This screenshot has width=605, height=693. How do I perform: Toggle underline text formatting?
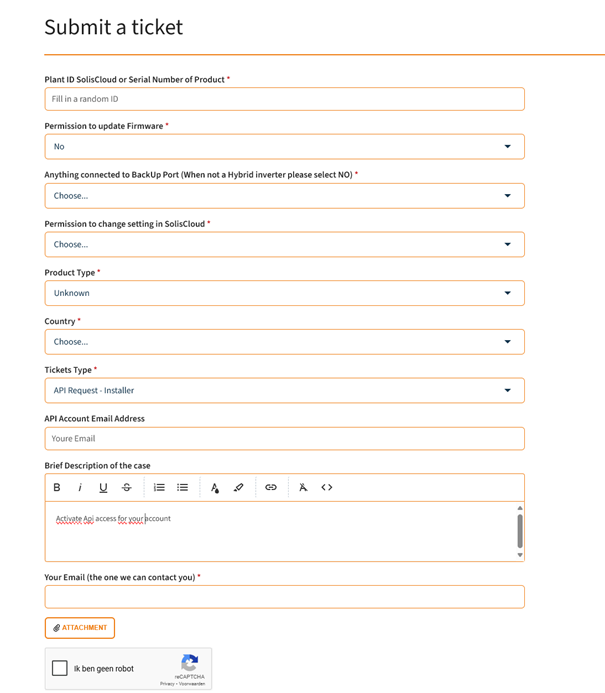point(103,488)
